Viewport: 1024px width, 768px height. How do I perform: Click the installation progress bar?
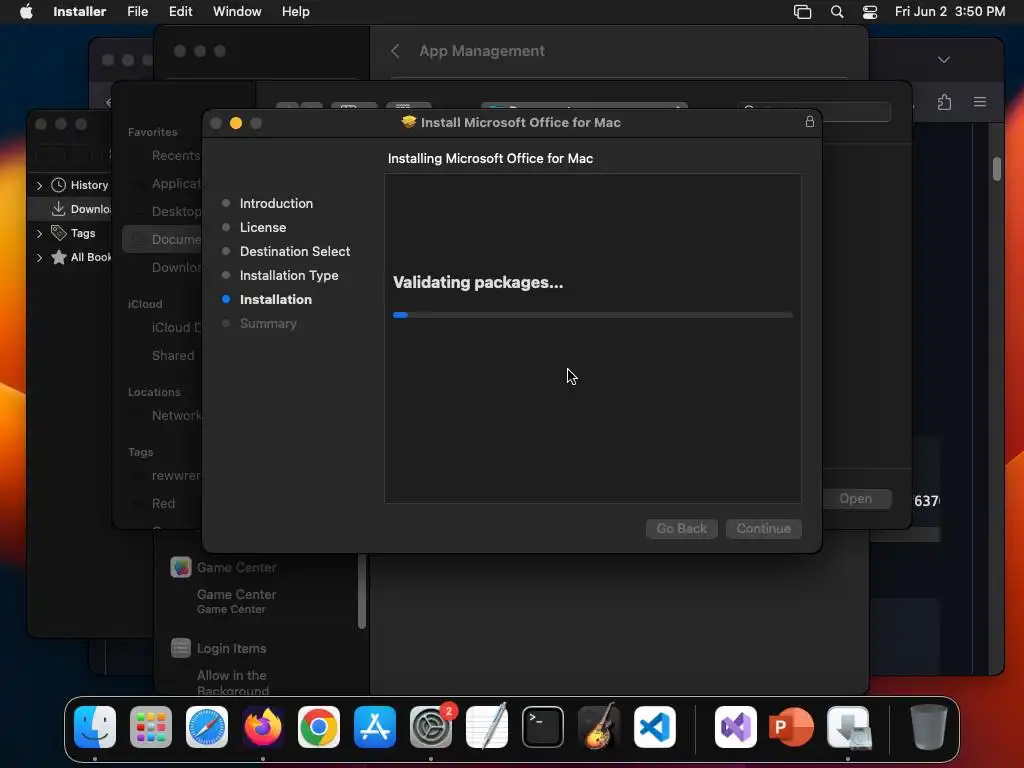593,315
